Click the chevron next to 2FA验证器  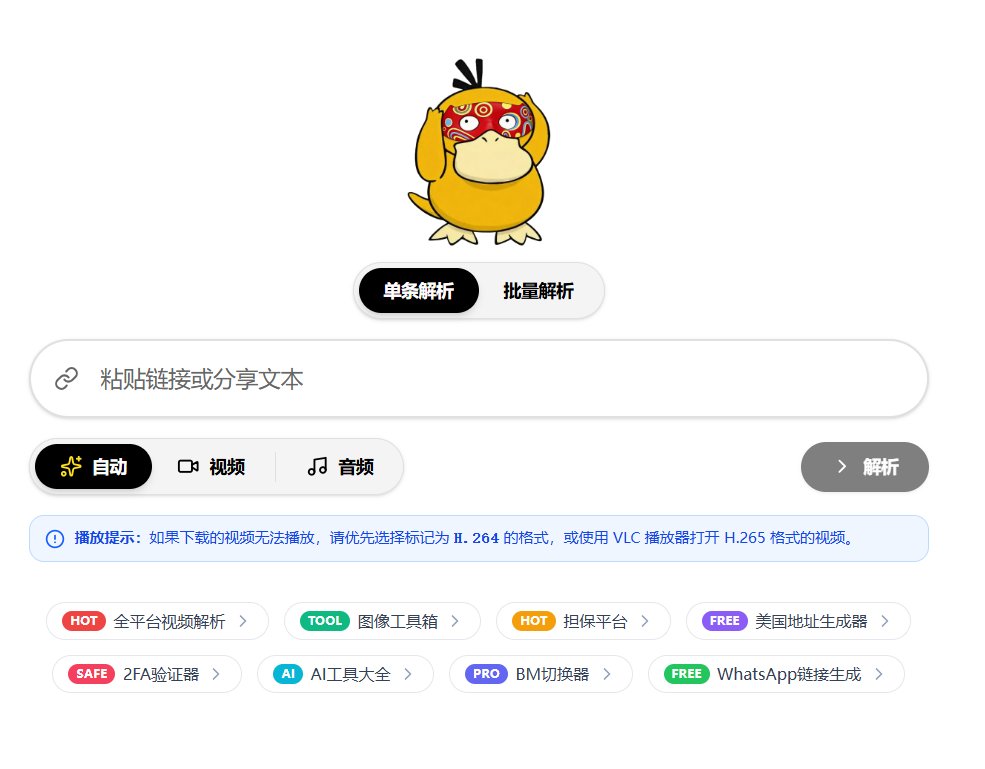(216, 674)
